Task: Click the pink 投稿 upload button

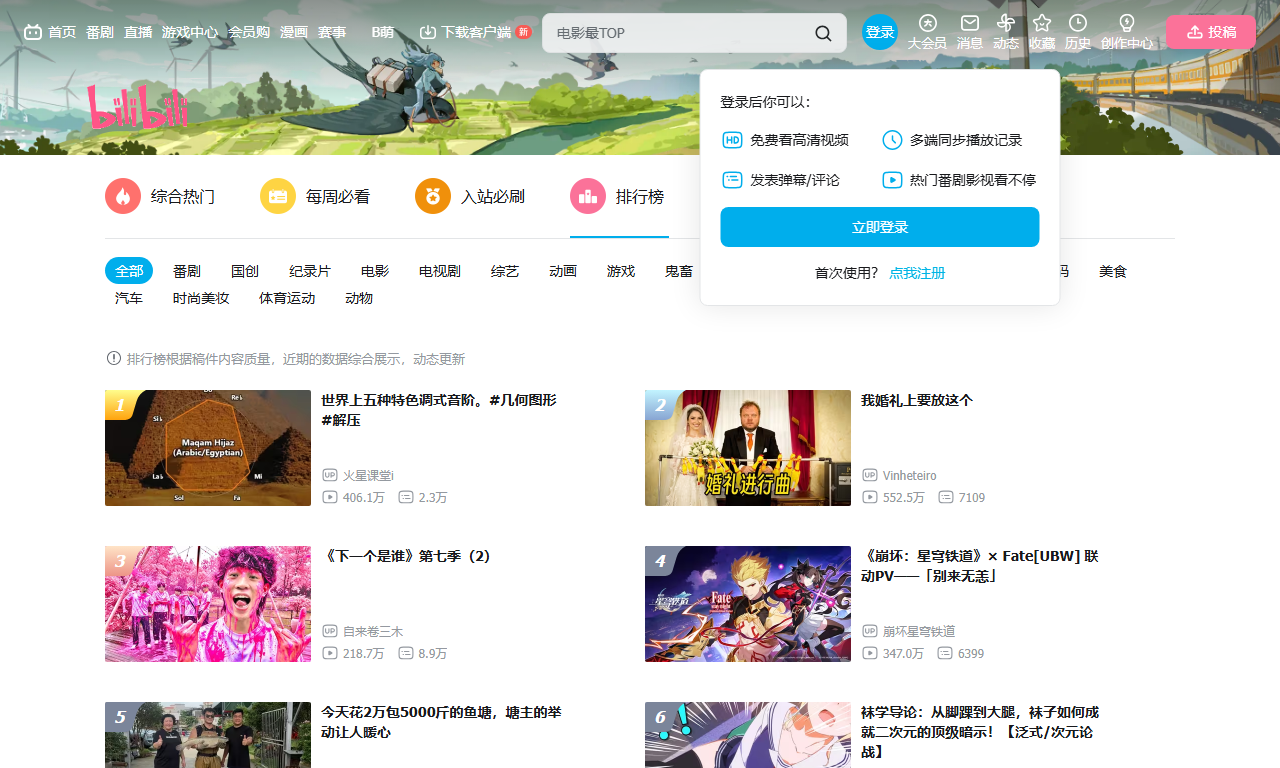Action: (1210, 32)
